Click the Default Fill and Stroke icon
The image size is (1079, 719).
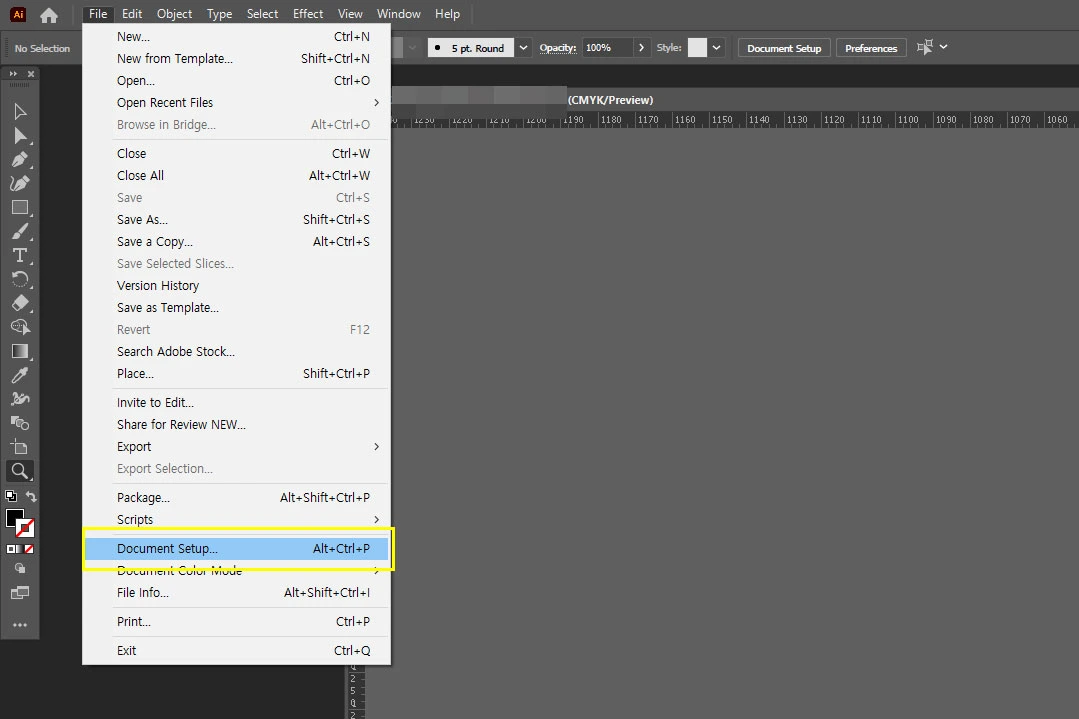pos(11,495)
